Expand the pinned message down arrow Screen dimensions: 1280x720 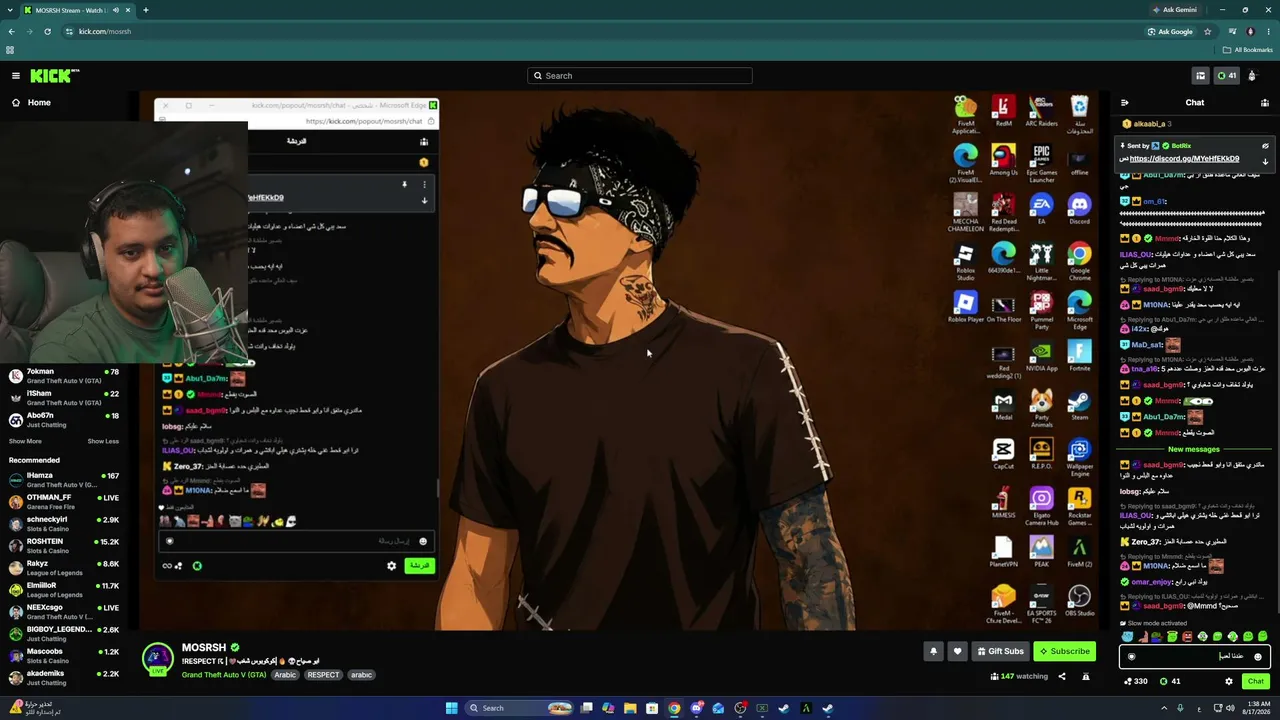click(x=1265, y=161)
